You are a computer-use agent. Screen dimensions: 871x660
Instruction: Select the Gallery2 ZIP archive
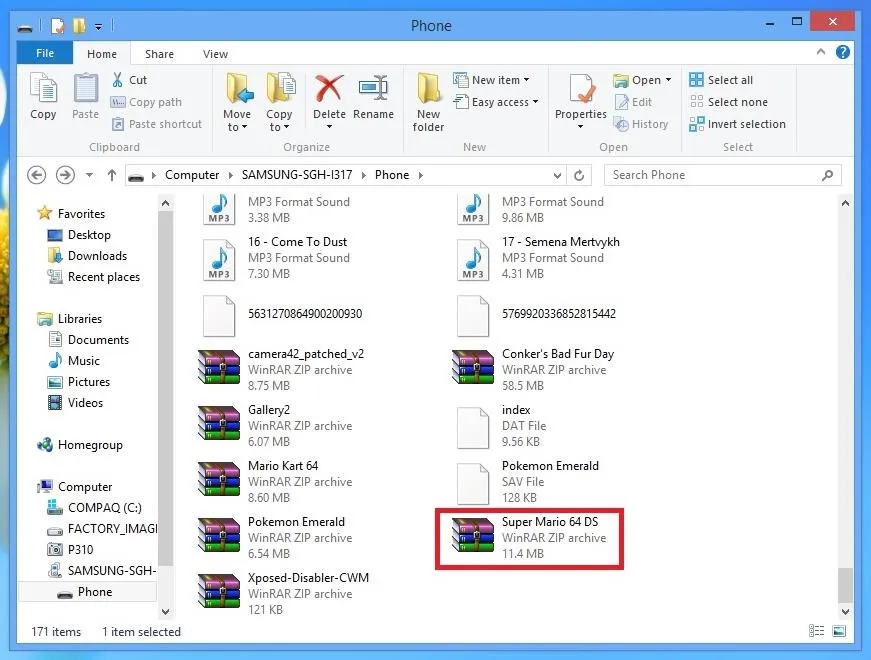276,426
